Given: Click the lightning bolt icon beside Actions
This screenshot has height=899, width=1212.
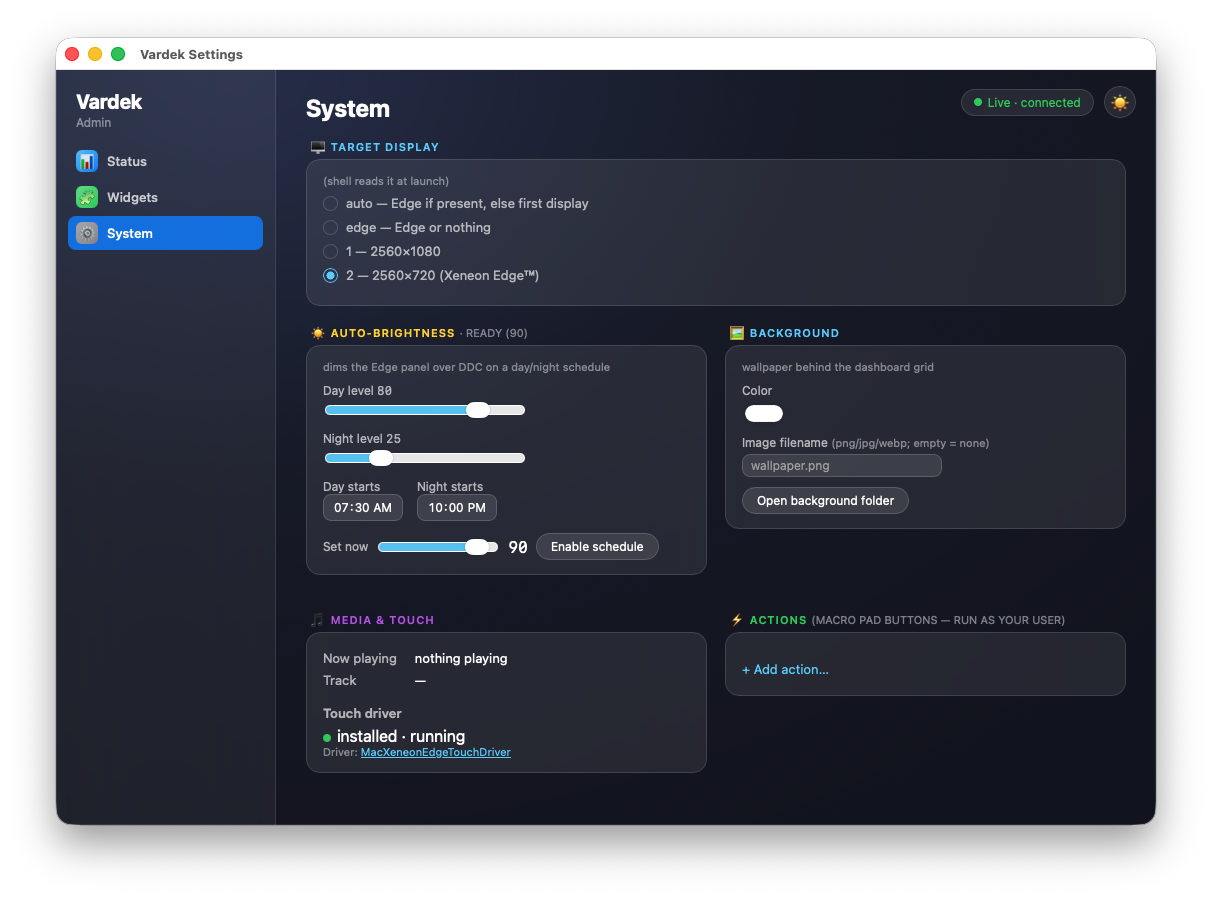Looking at the screenshot, I should point(737,620).
